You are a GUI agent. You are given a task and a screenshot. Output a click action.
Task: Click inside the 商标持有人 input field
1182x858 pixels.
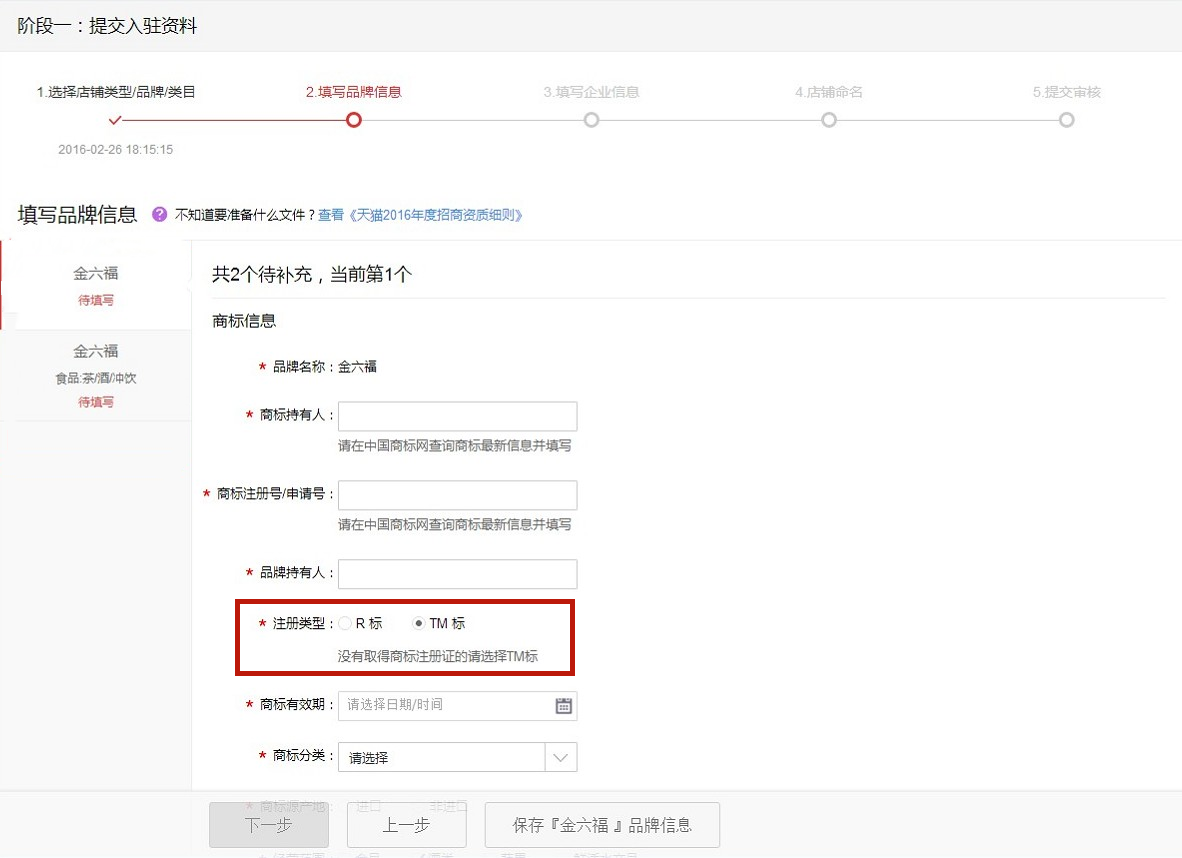tap(456, 416)
